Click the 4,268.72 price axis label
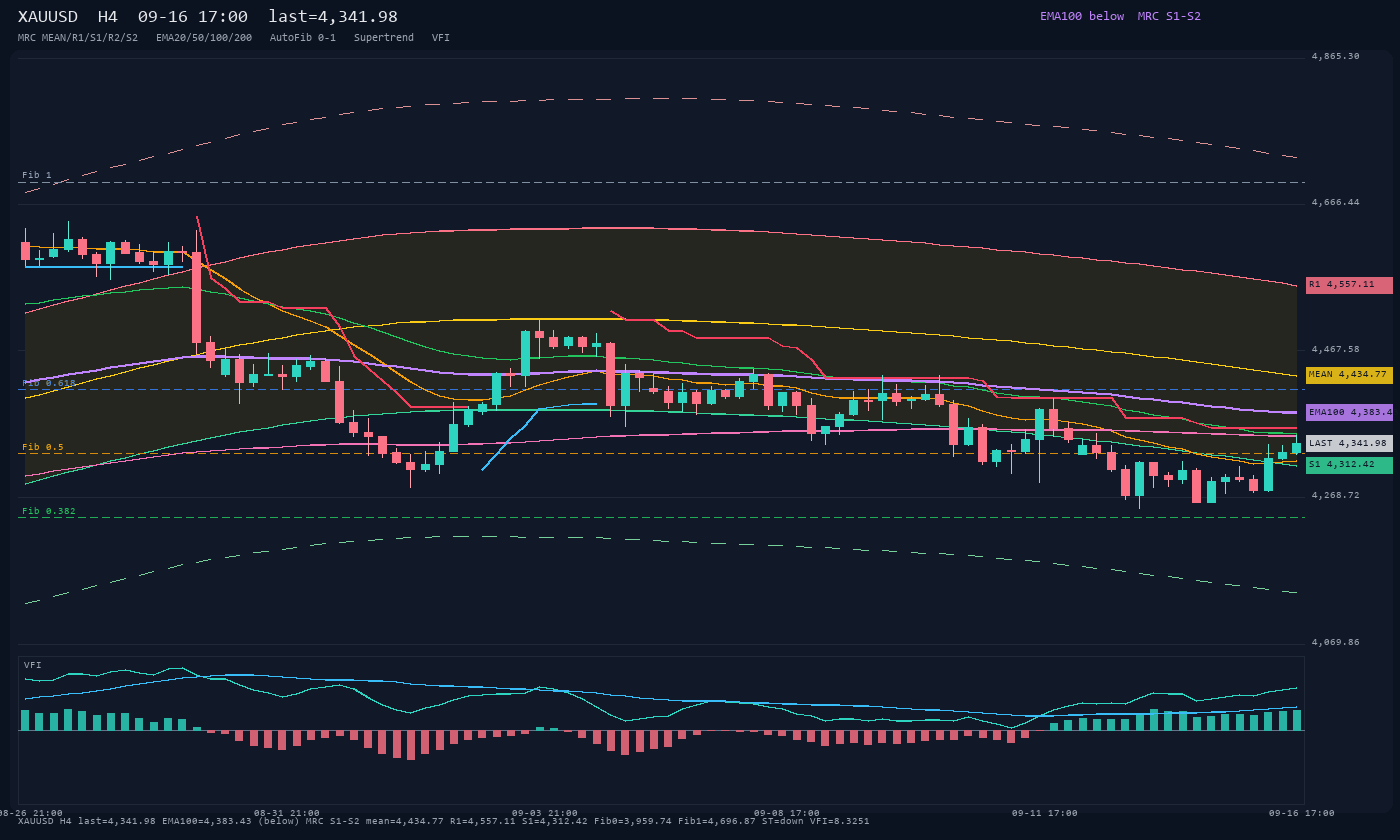 click(x=1335, y=496)
